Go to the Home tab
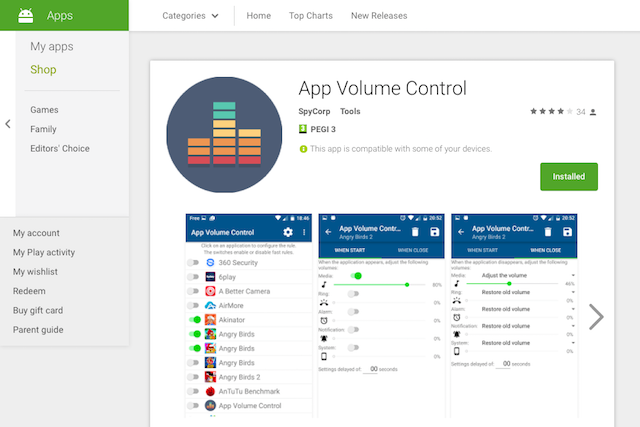 (258, 16)
